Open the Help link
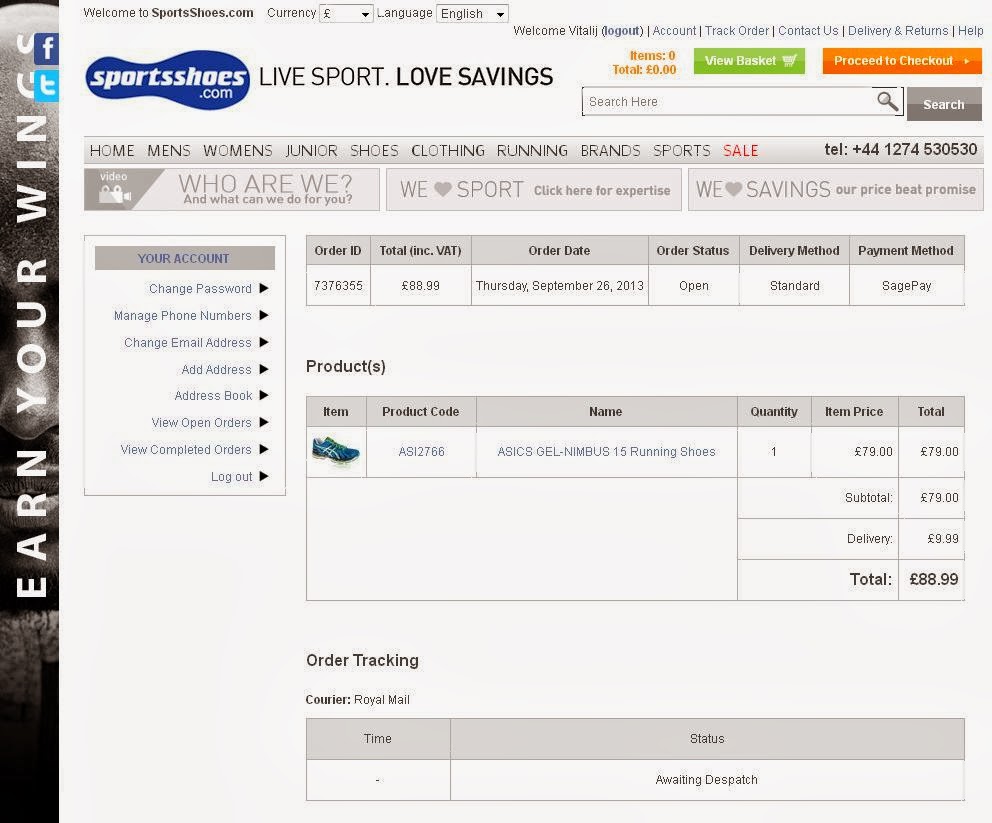 970,30
